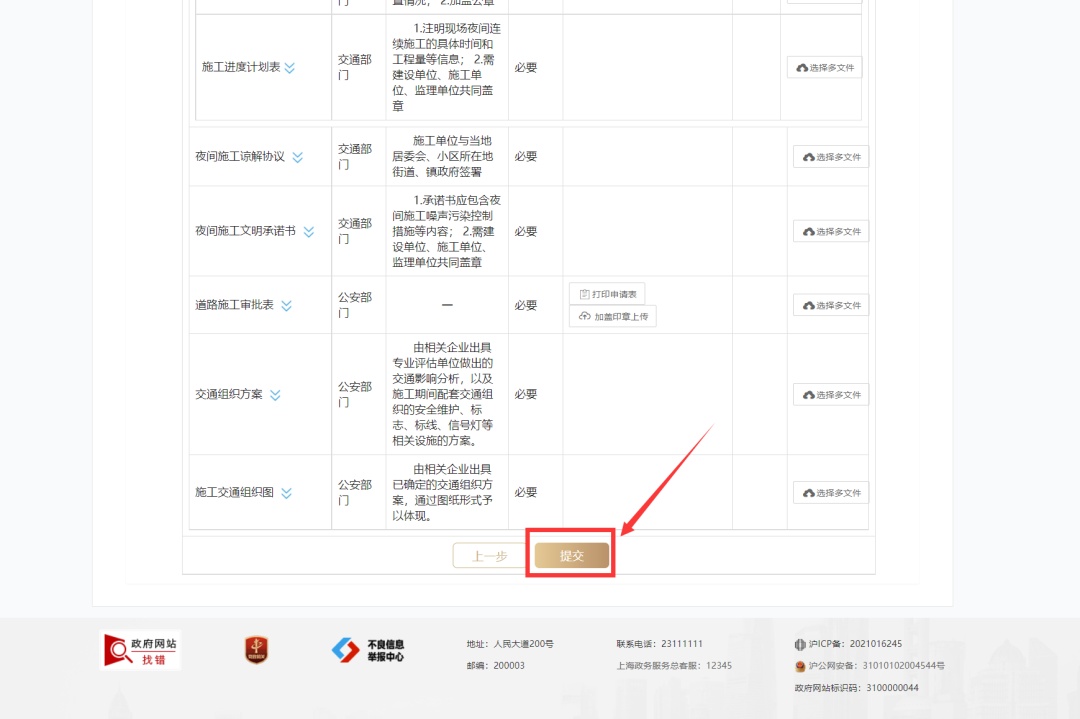Click 加盖印章上传 button
The image size is (1080, 719).
coord(613,316)
